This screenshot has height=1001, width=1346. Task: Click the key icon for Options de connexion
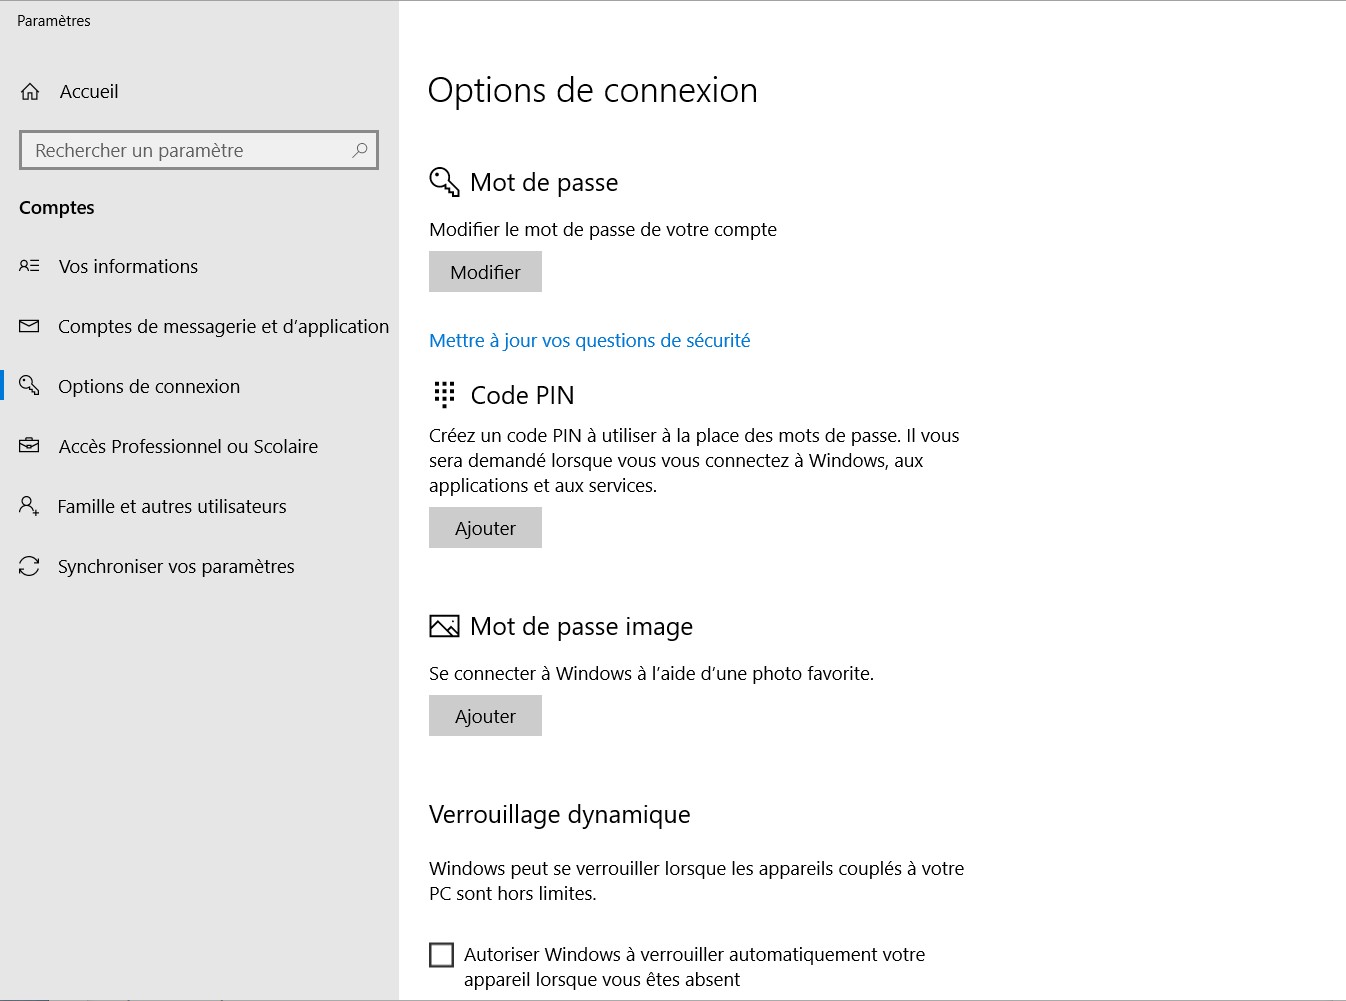pyautogui.click(x=29, y=386)
